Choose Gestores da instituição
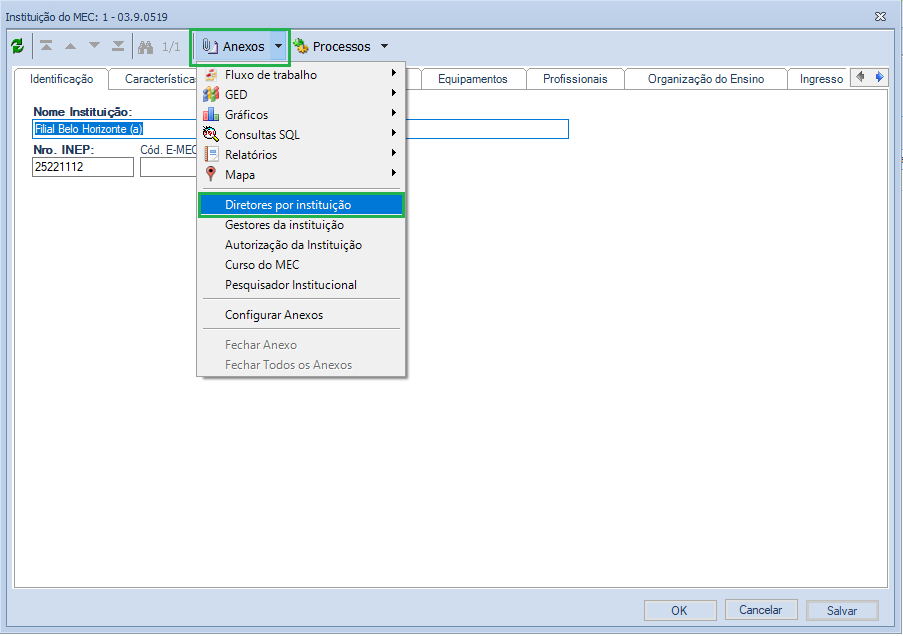The height and width of the screenshot is (636, 903). tap(301, 225)
